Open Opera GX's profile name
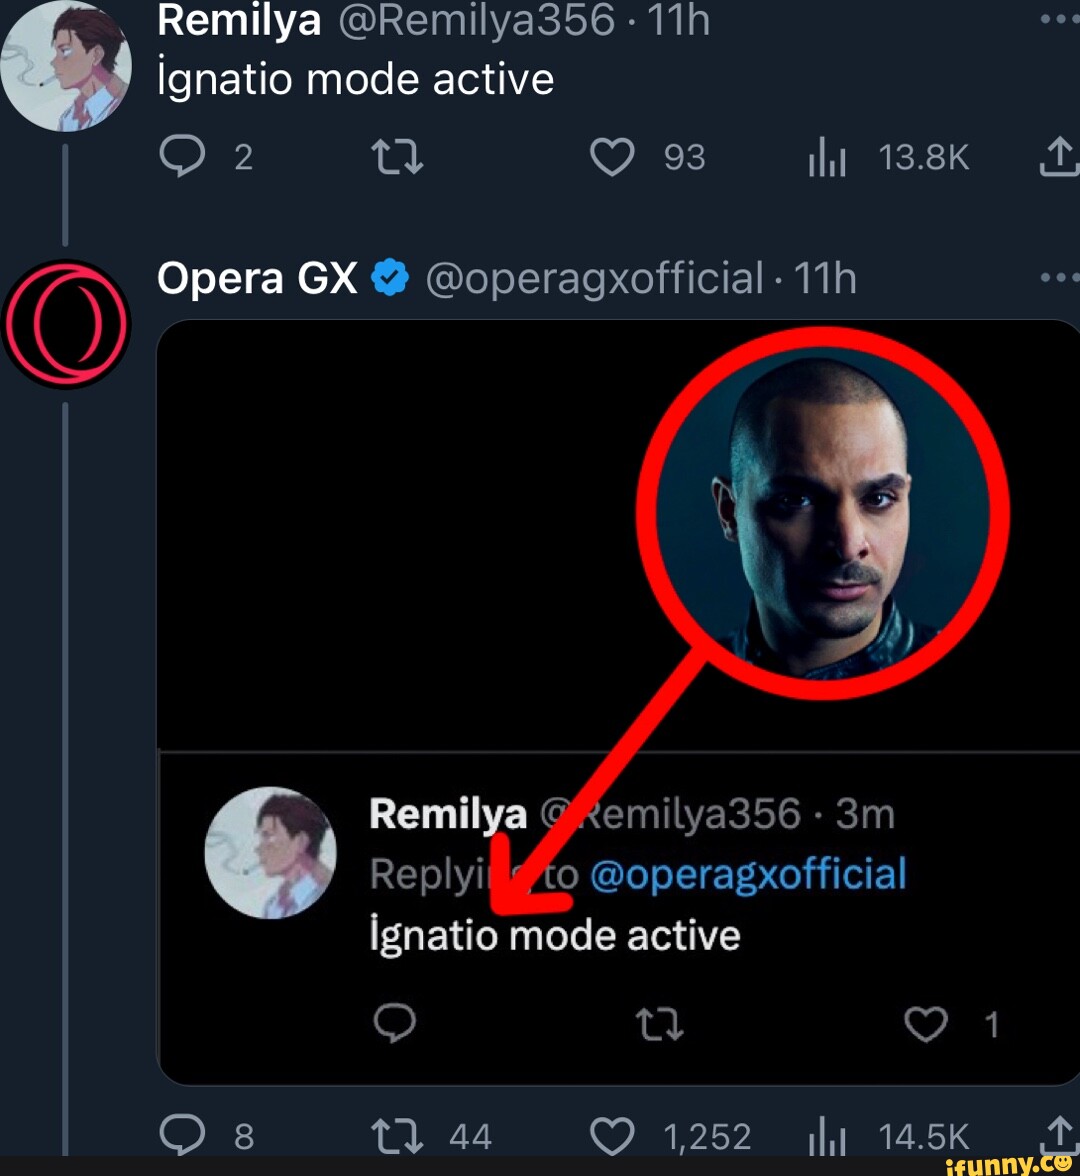This screenshot has width=1080, height=1176. pos(256,277)
